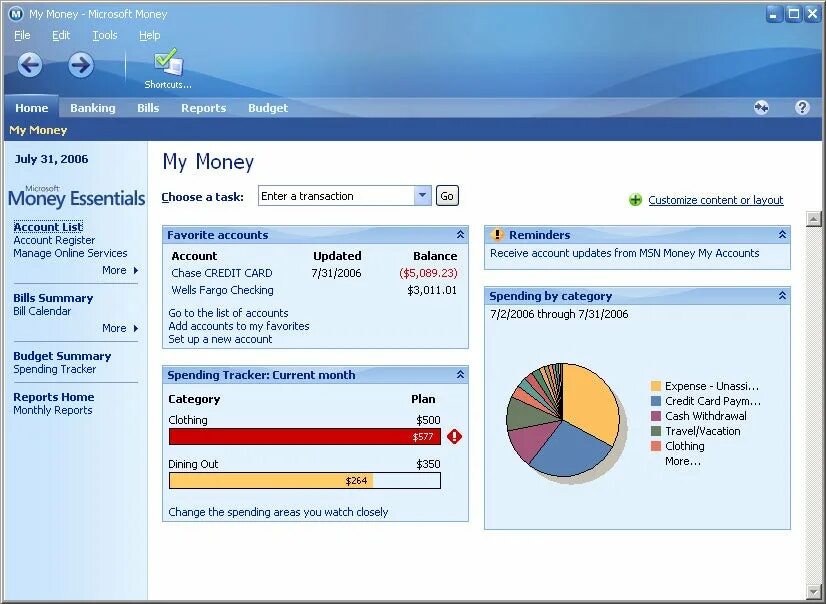Screen dimensions: 826x604
Task: Switch to the Banking tab
Action: pyautogui.click(x=93, y=108)
